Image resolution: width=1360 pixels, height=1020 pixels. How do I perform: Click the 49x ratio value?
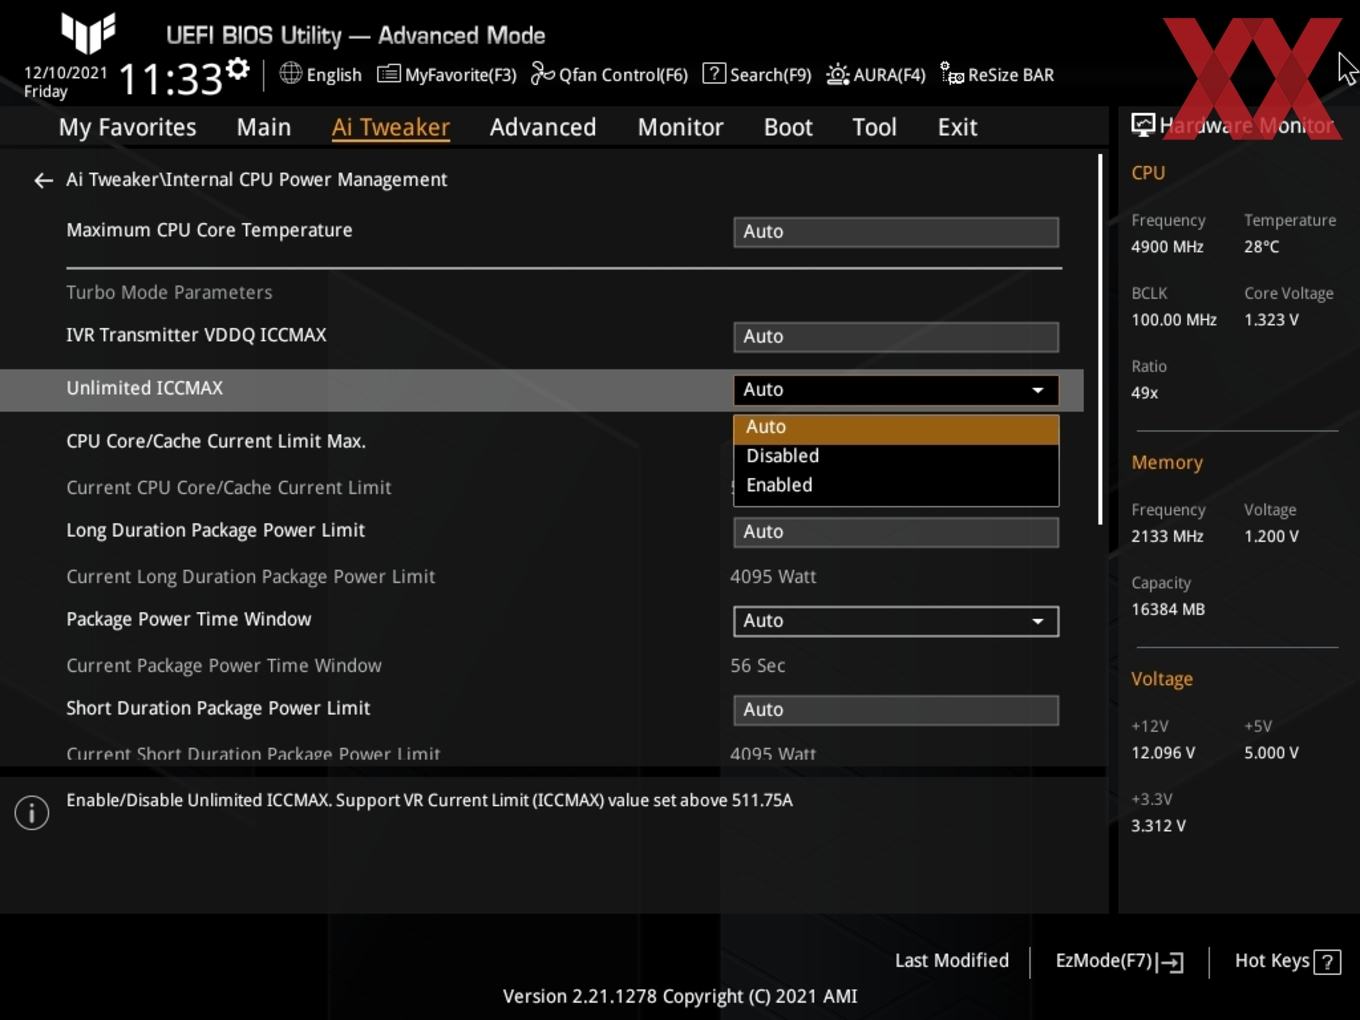click(x=1145, y=393)
